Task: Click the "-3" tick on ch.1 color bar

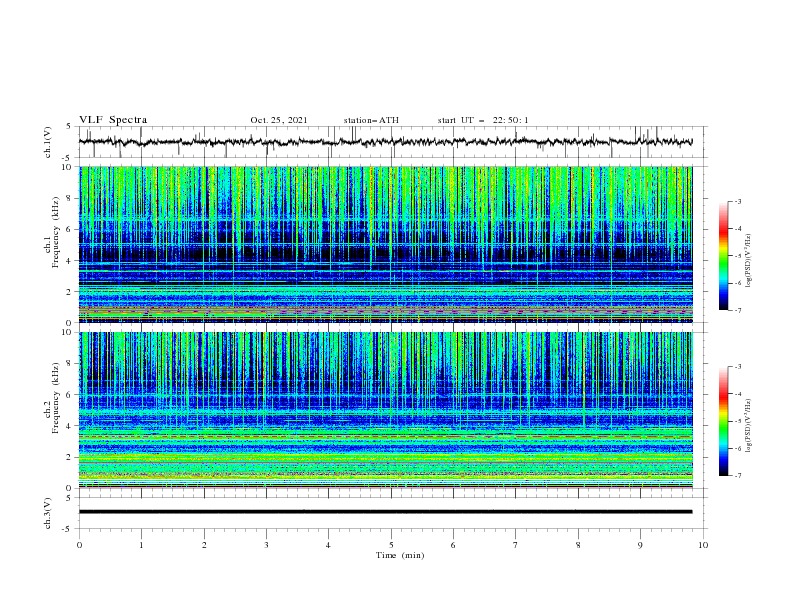Action: (x=737, y=201)
